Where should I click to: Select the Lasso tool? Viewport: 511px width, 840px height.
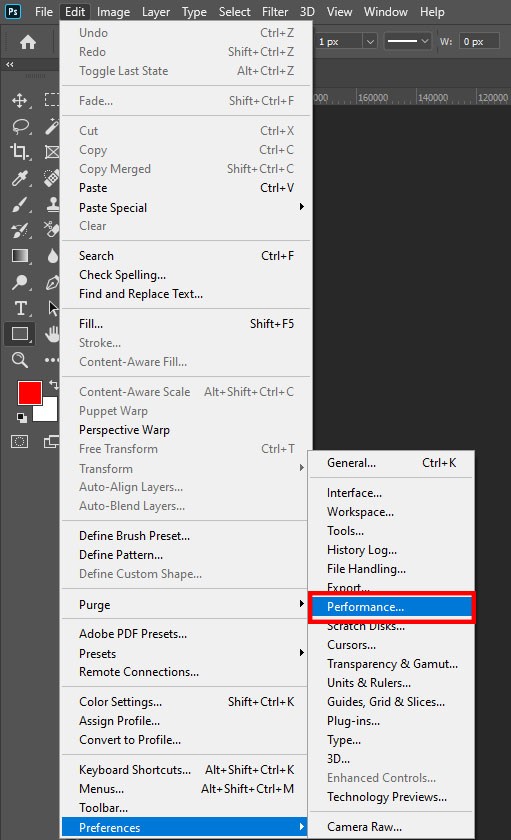[x=20, y=126]
